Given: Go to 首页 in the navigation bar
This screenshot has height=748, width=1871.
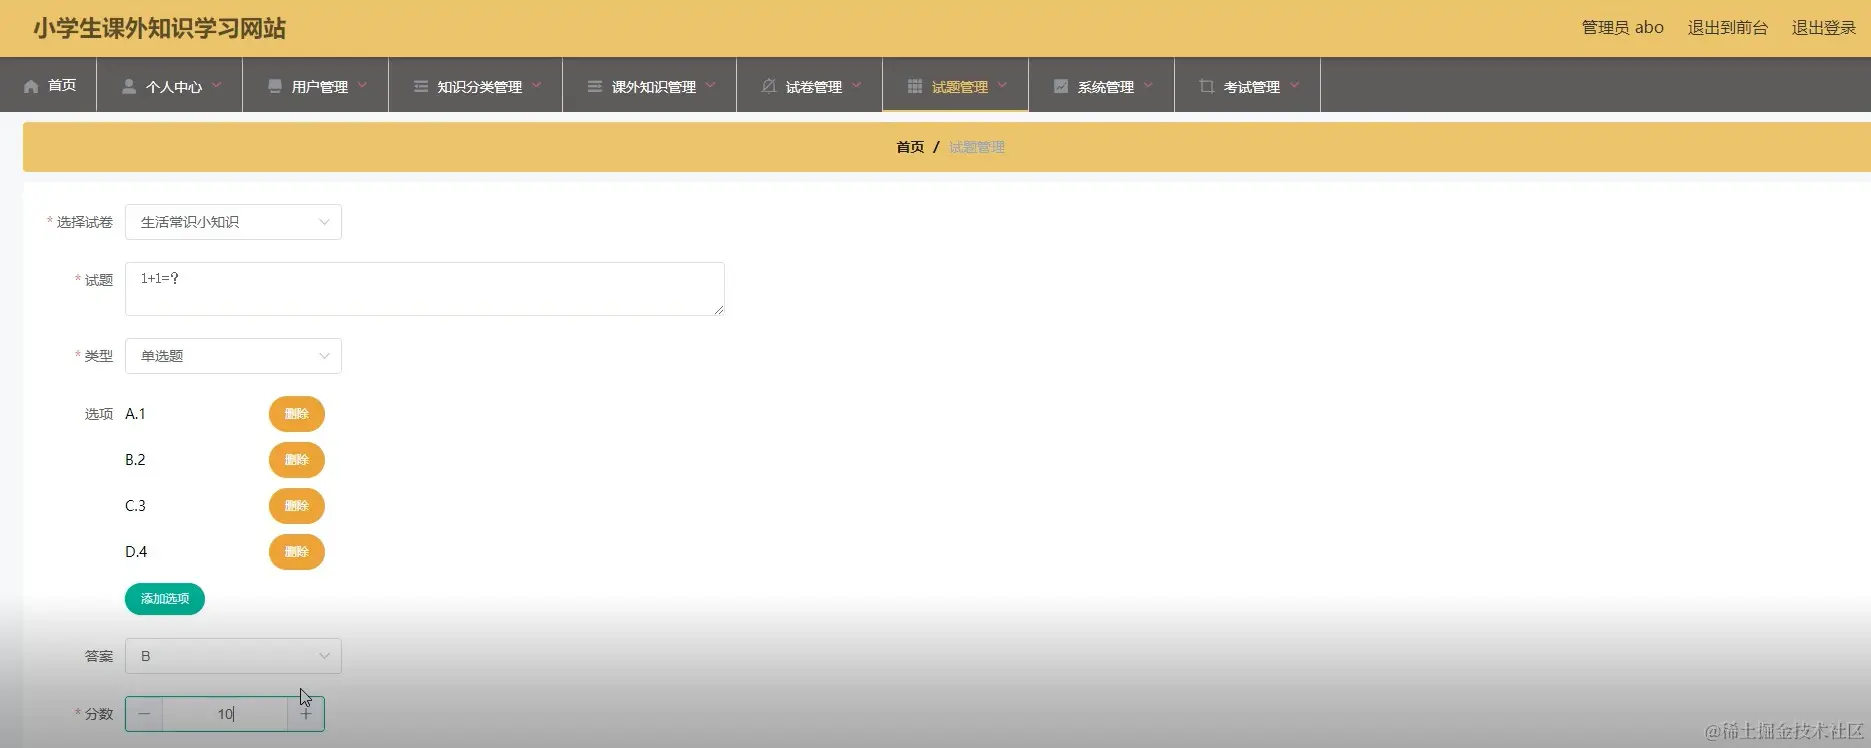Looking at the screenshot, I should point(49,85).
